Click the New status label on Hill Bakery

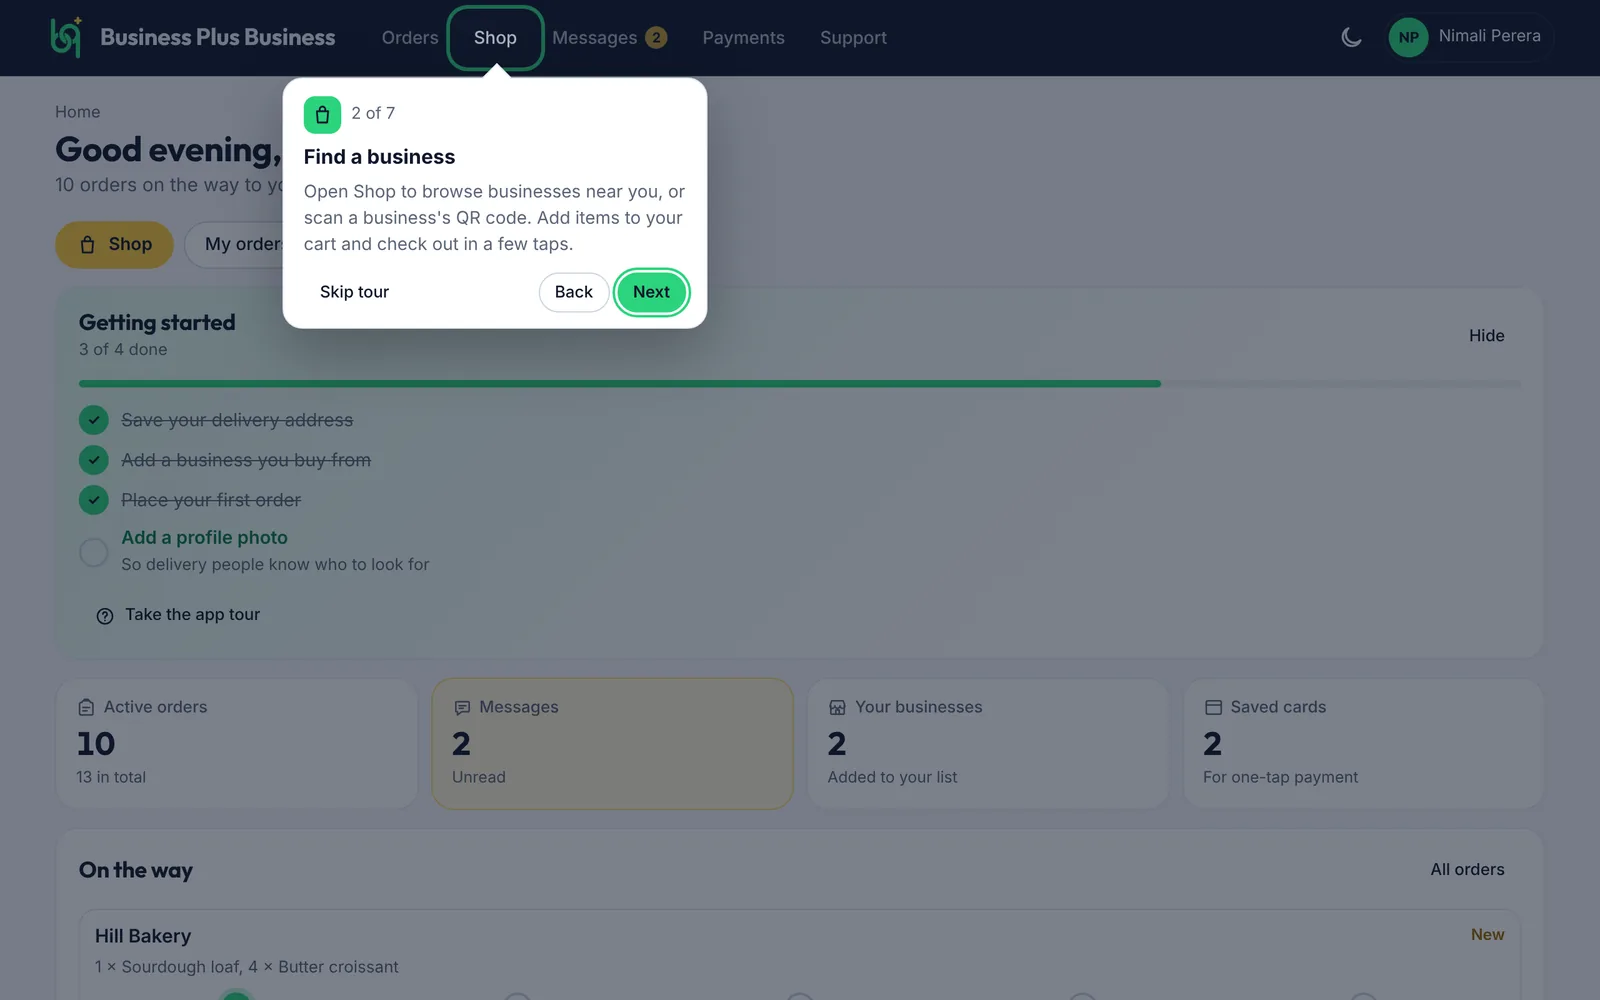pyautogui.click(x=1487, y=935)
